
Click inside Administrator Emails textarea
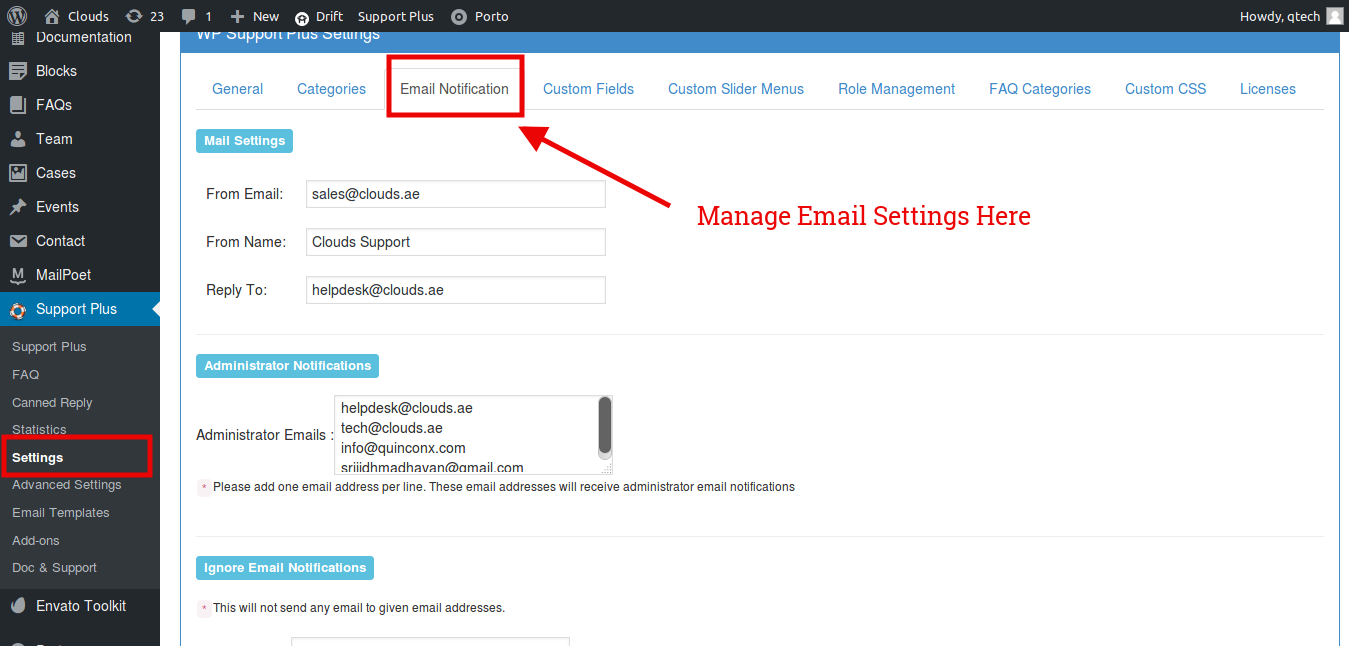click(473, 435)
